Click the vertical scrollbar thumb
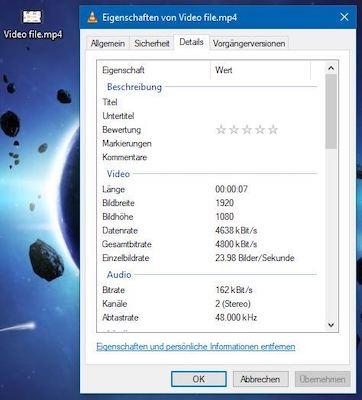Image resolution: width=362 pixels, height=400 pixels. click(331, 111)
